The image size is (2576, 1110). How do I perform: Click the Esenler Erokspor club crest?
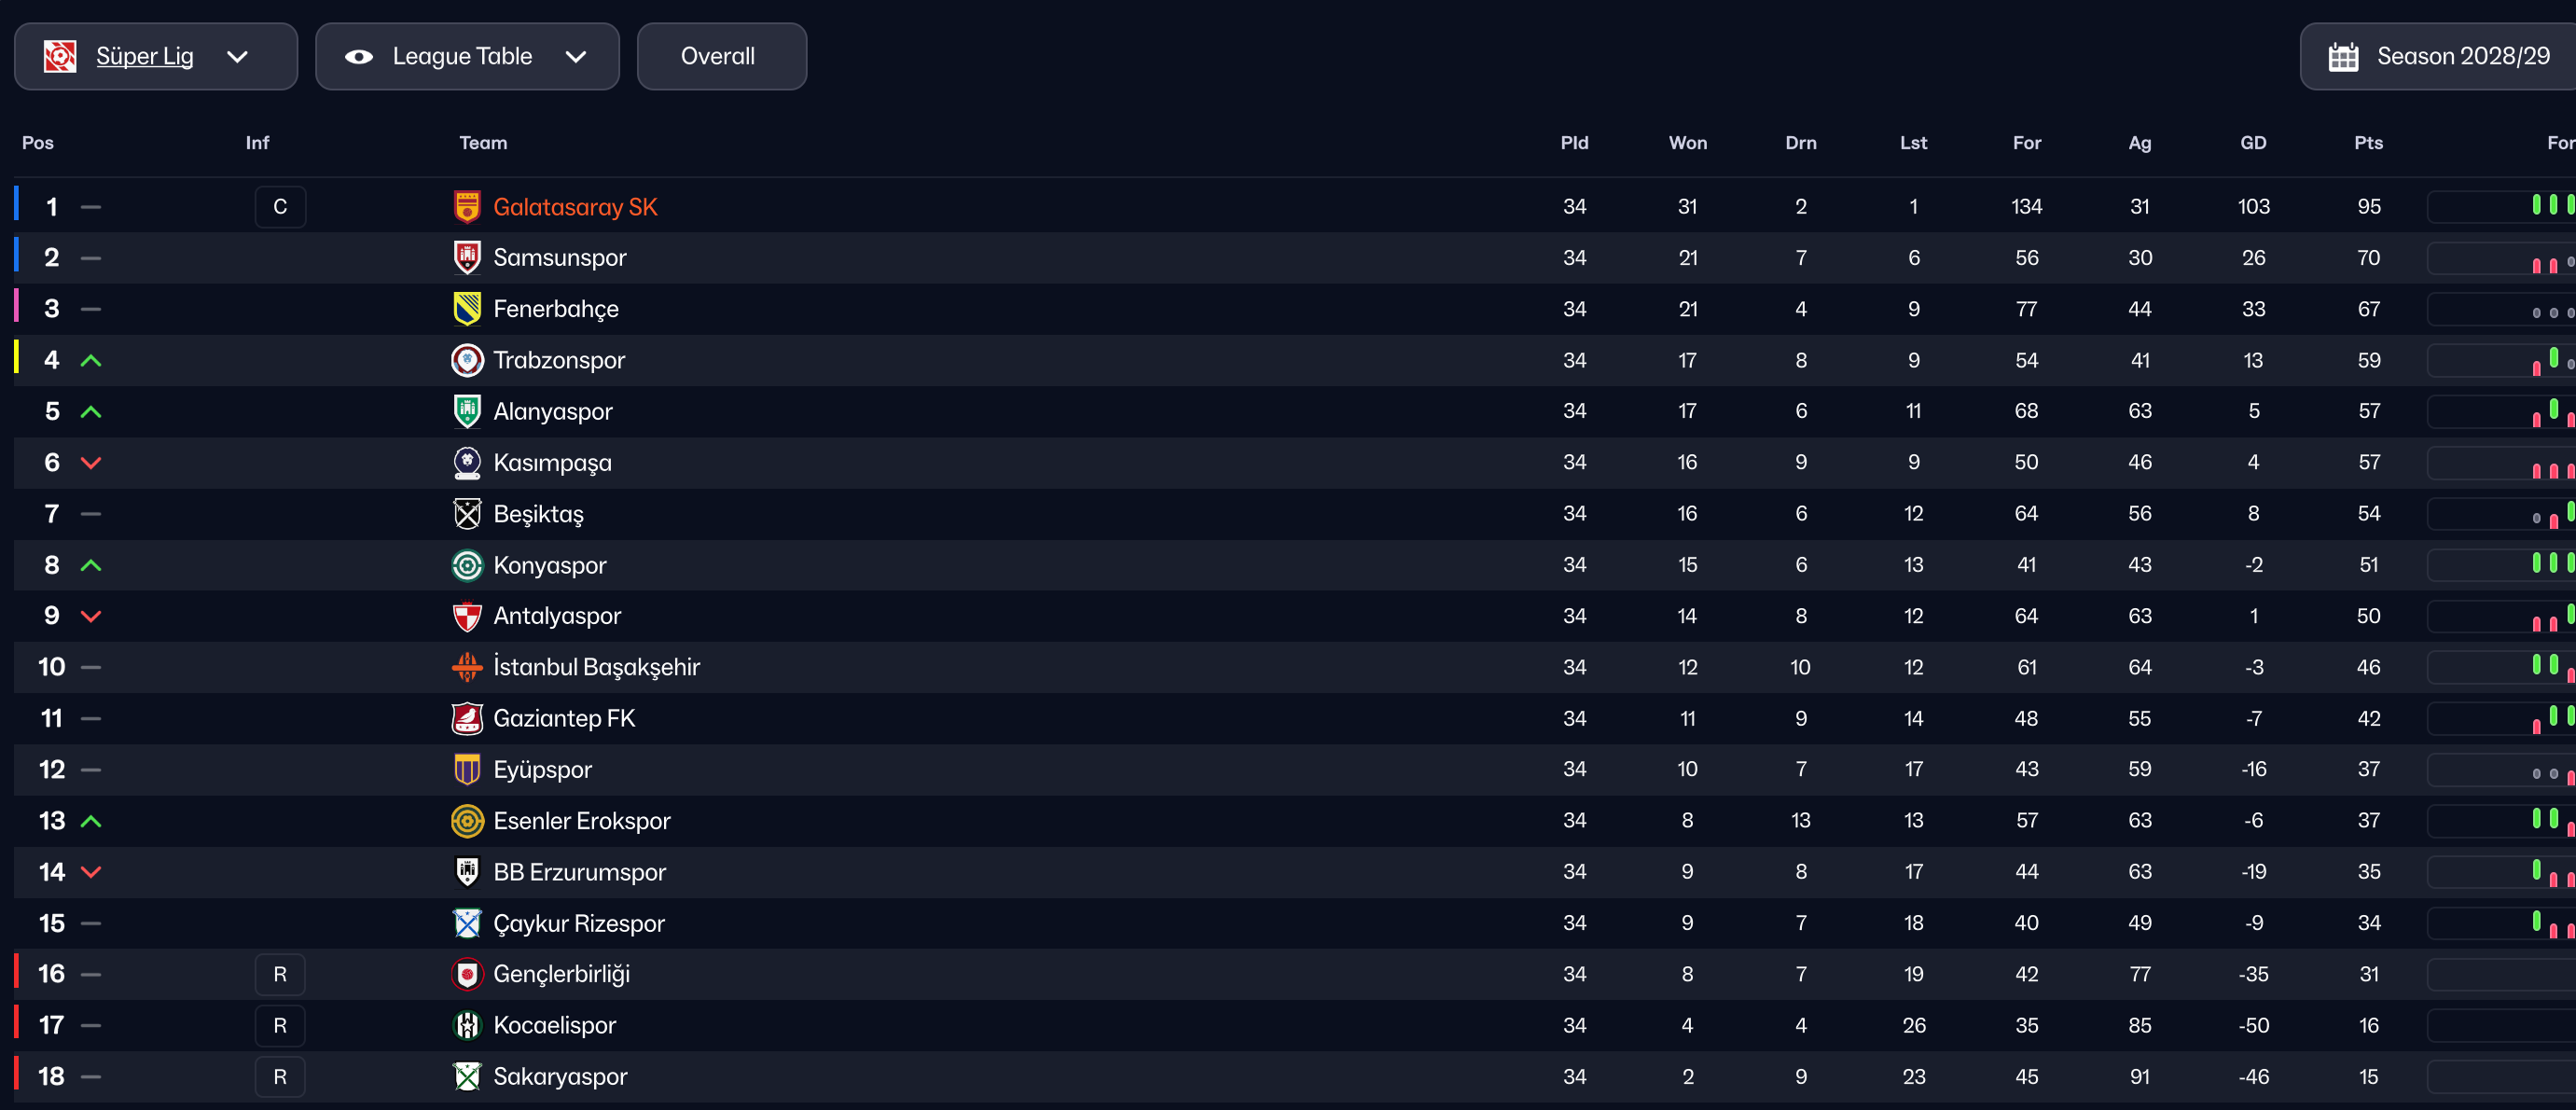tap(467, 821)
